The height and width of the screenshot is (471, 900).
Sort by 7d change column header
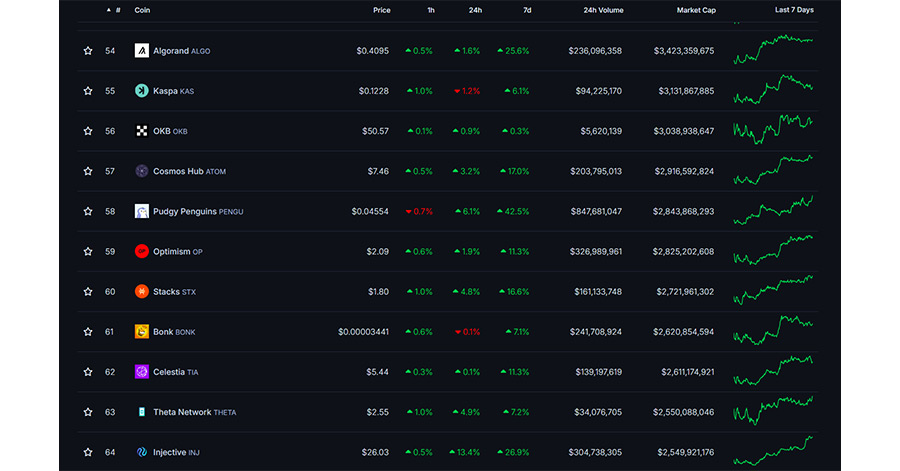(x=527, y=10)
